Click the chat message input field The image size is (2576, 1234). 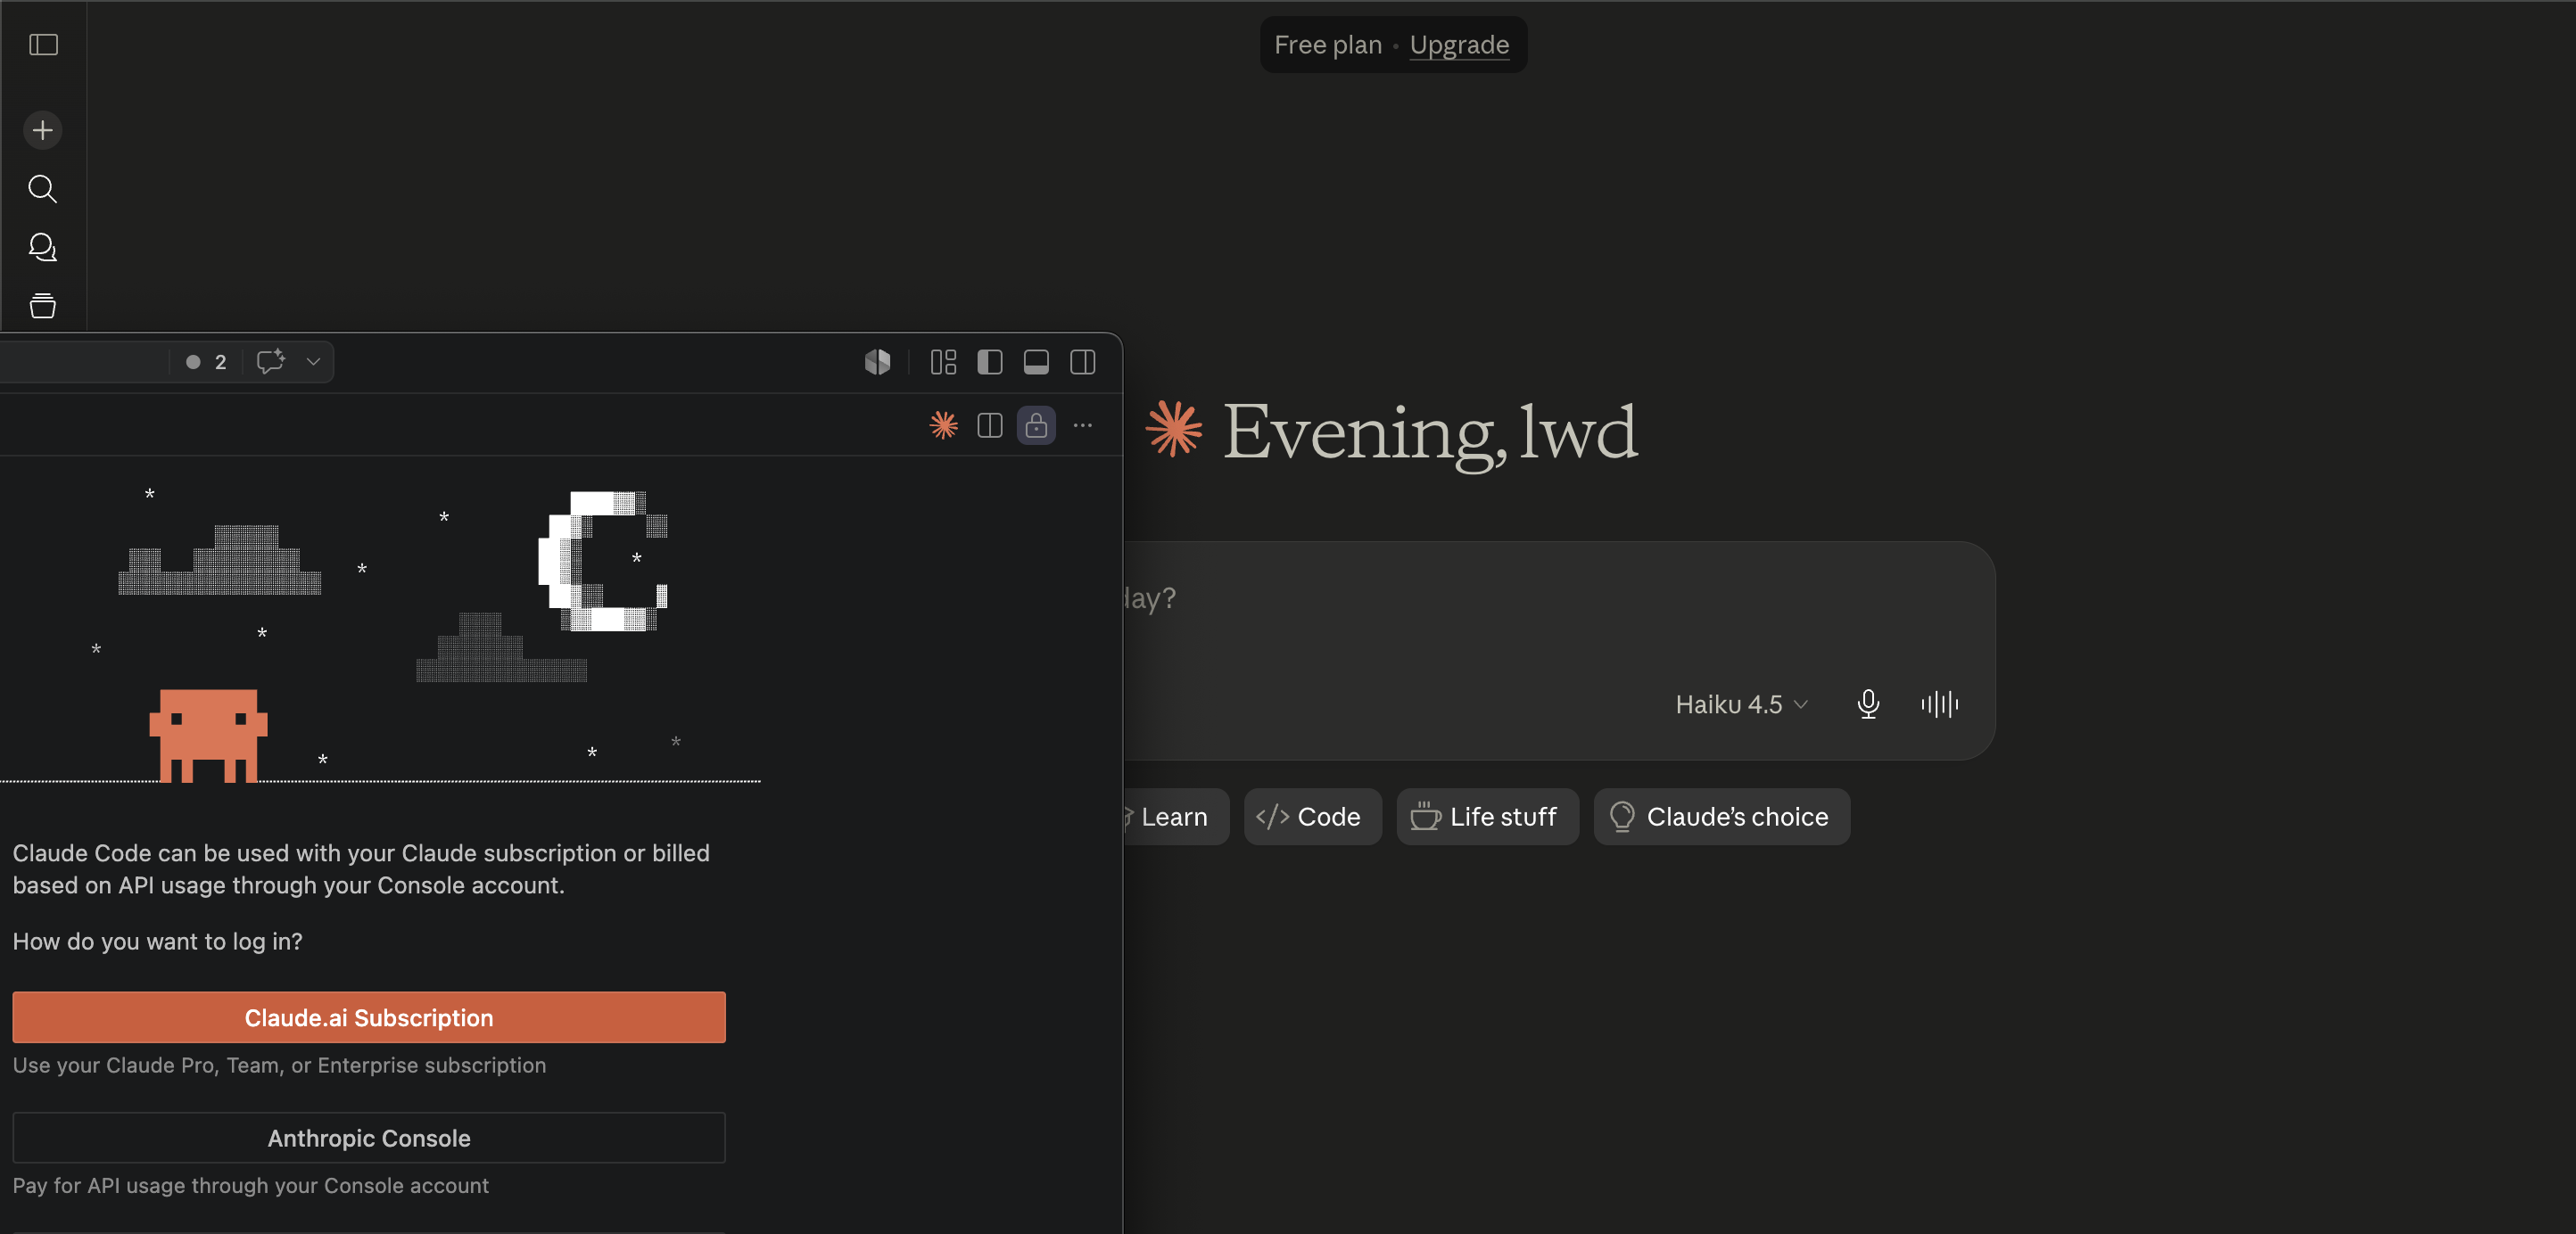(1560, 600)
